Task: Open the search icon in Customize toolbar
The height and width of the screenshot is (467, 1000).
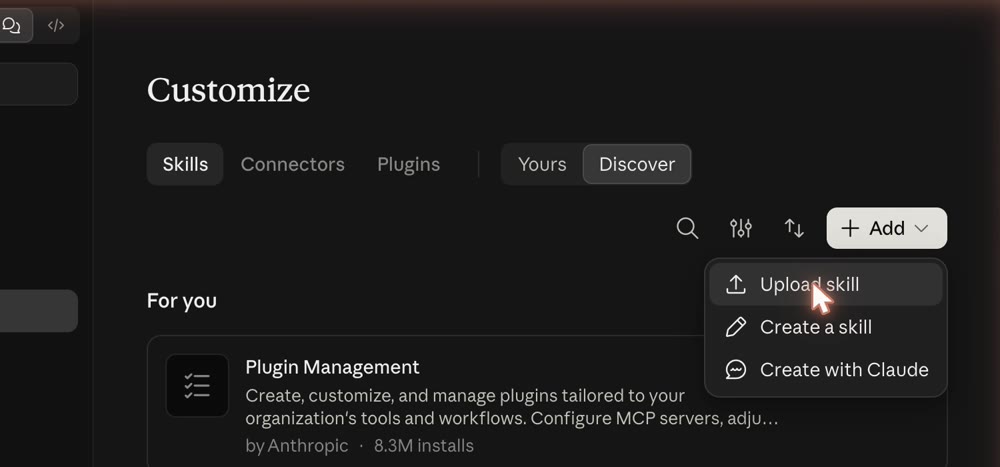Action: tap(687, 228)
